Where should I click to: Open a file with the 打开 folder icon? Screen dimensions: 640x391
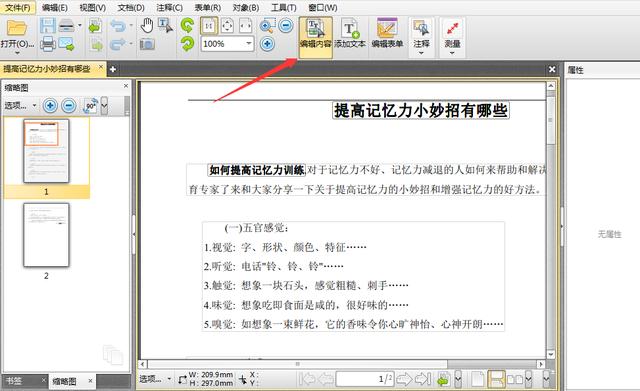(17, 28)
